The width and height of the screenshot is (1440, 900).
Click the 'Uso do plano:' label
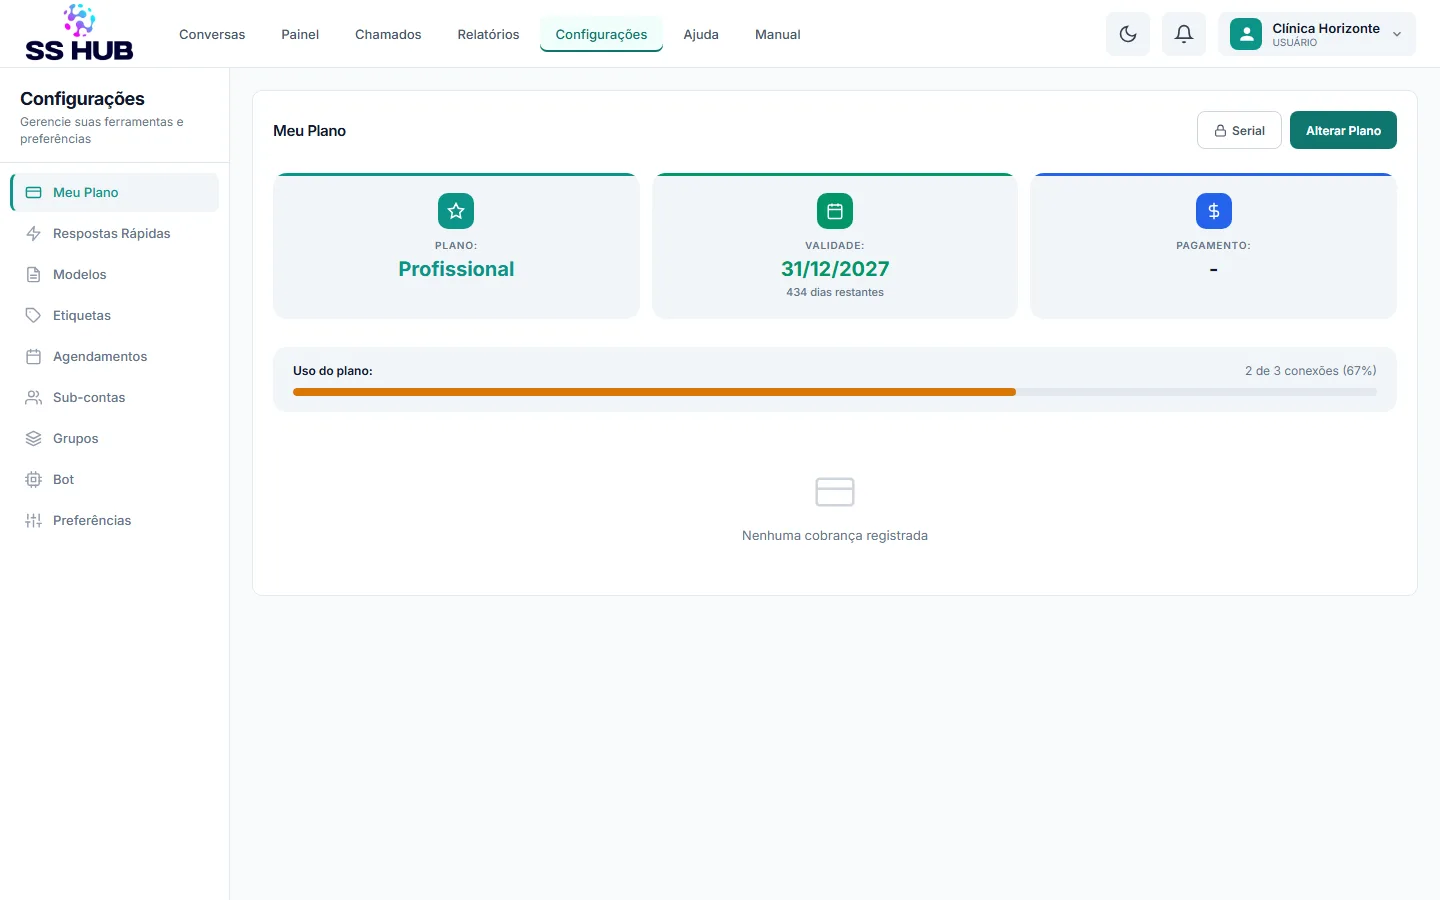tap(333, 370)
